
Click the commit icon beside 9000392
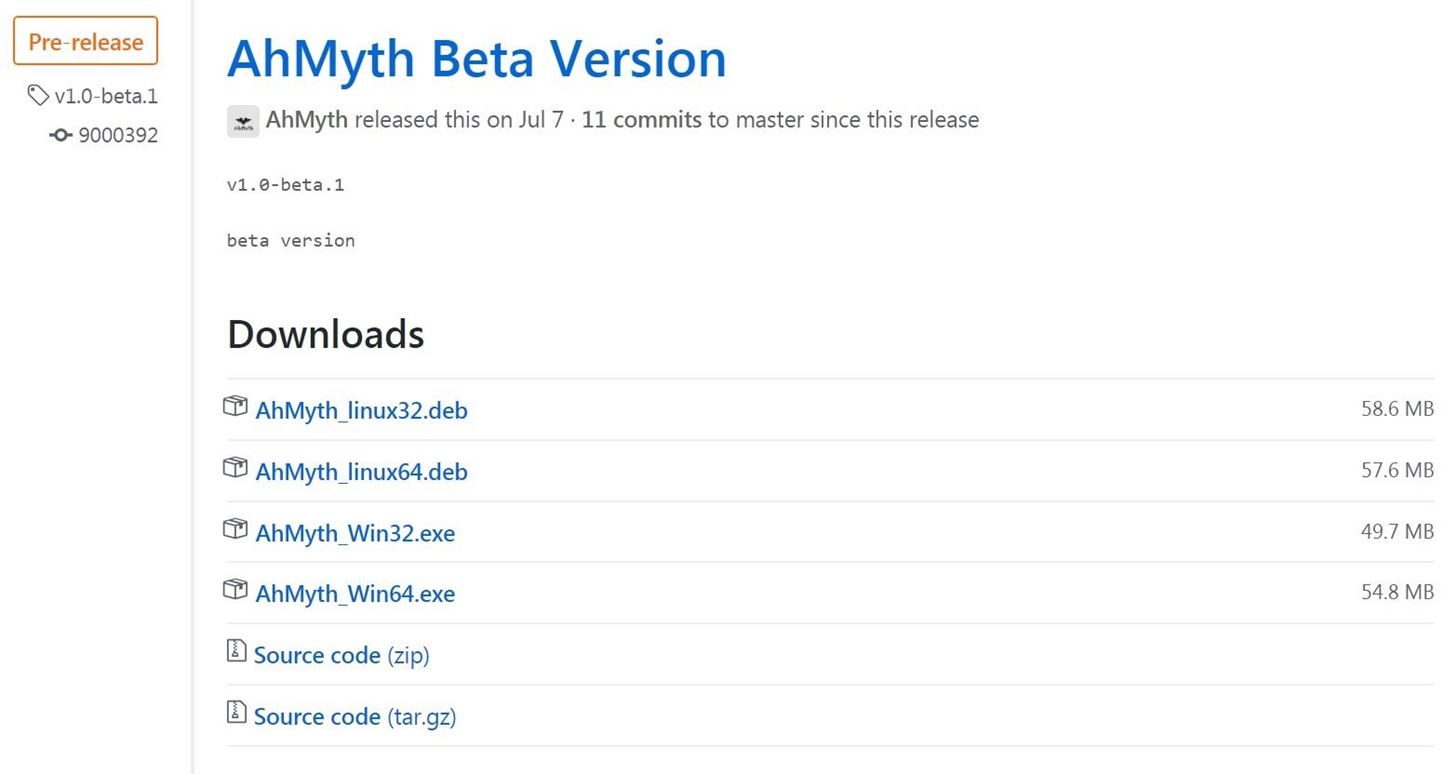pos(61,135)
